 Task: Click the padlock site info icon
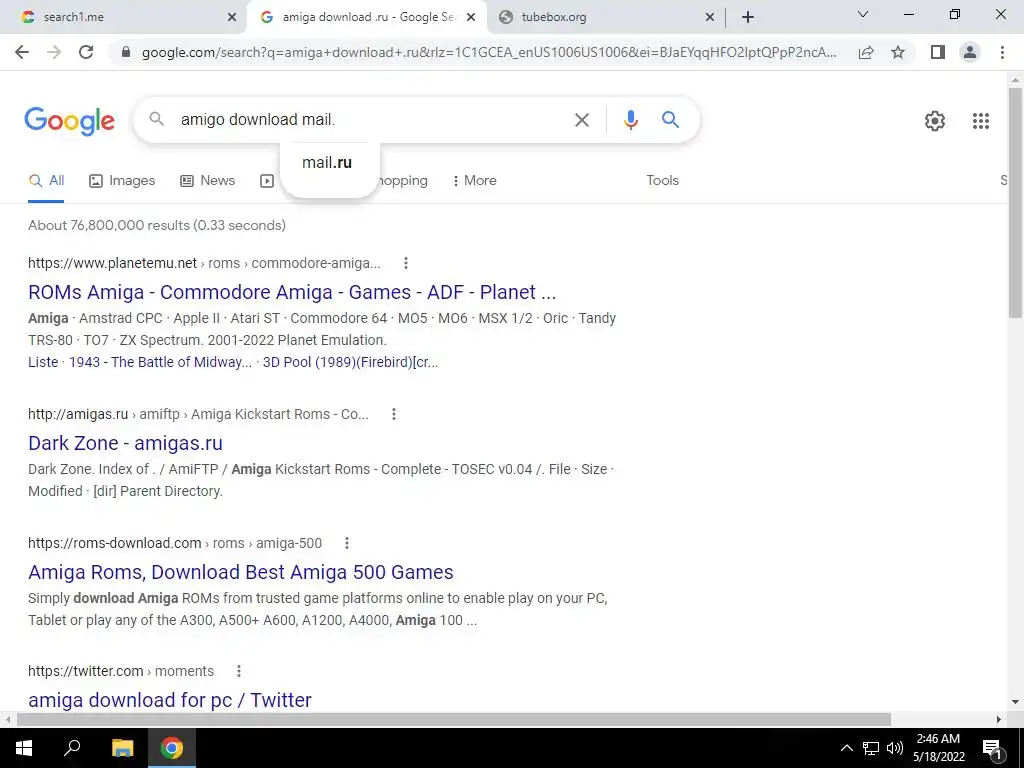tap(126, 52)
